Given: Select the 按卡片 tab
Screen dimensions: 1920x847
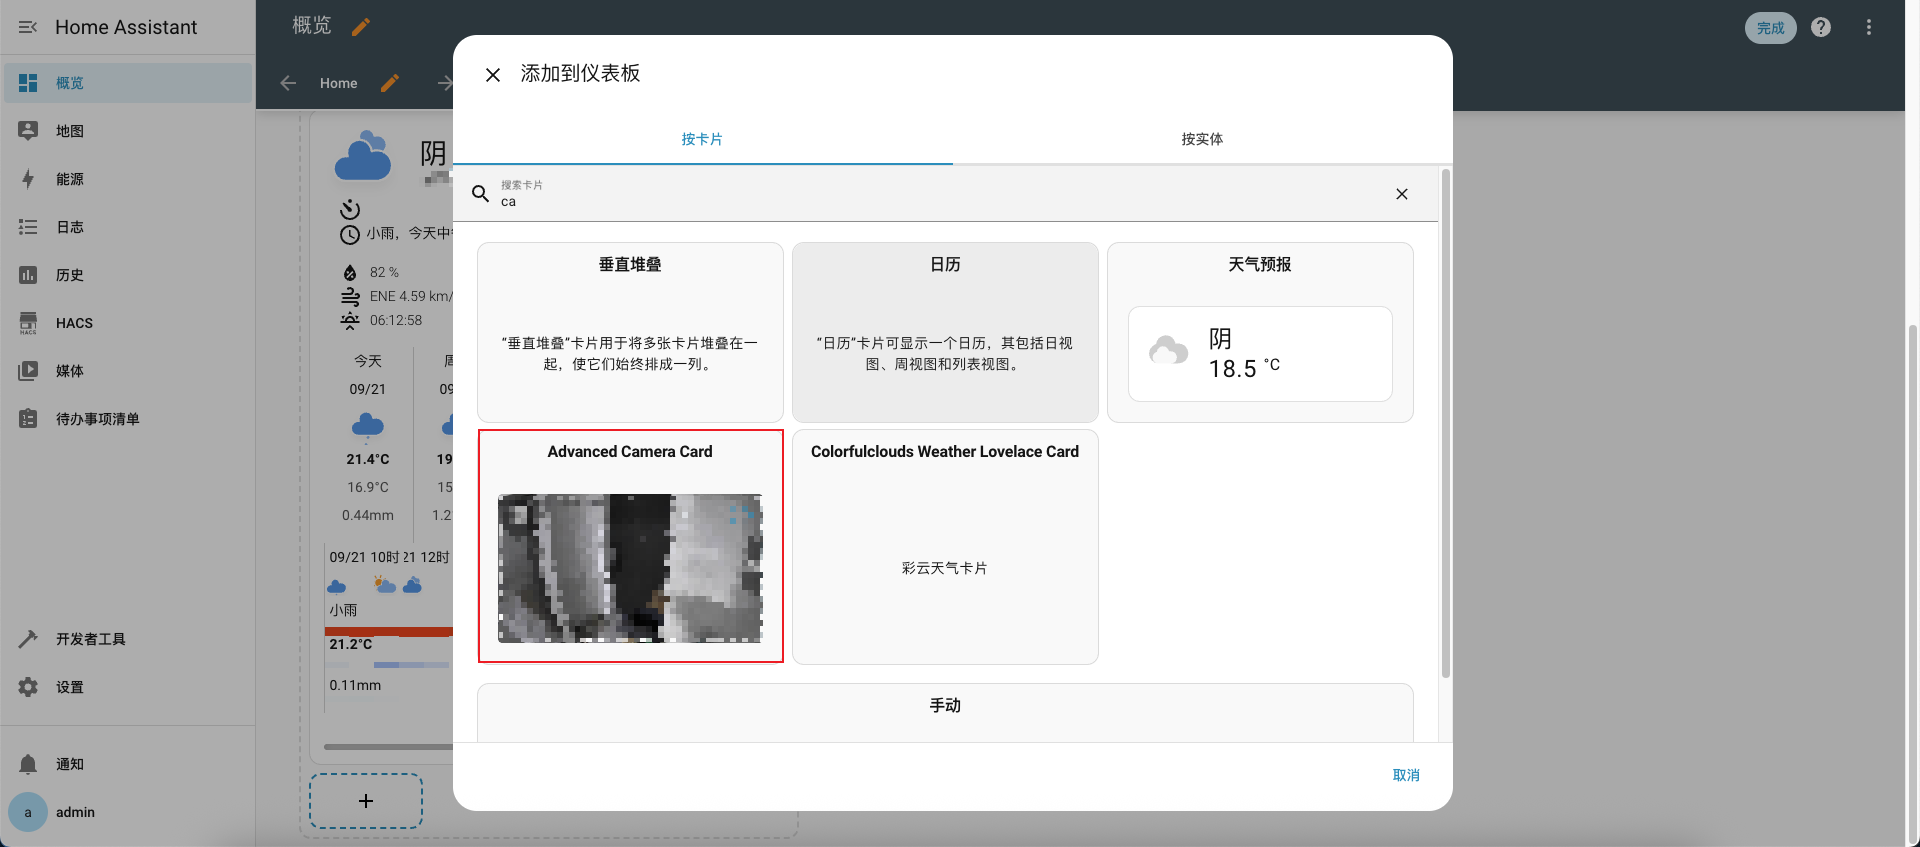Looking at the screenshot, I should pos(702,139).
